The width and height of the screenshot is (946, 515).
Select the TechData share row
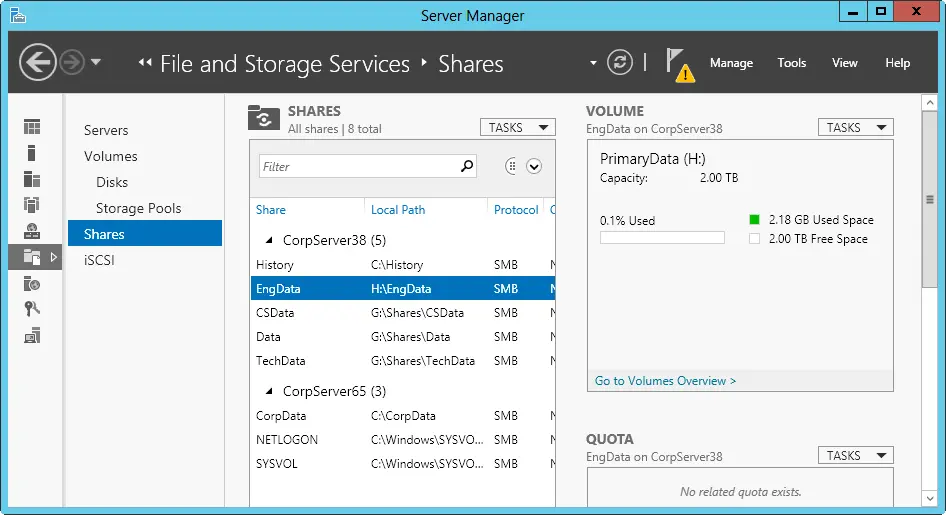click(403, 361)
